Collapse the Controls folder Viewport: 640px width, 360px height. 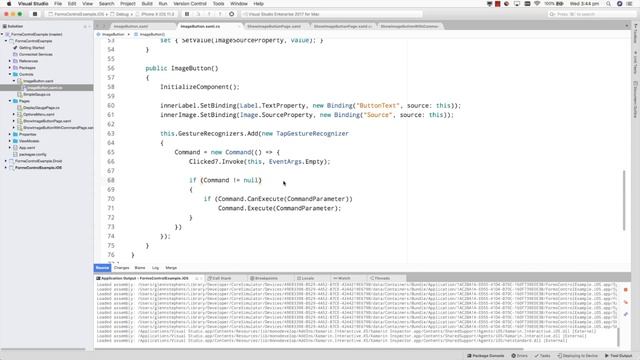pyautogui.click(x=10, y=74)
